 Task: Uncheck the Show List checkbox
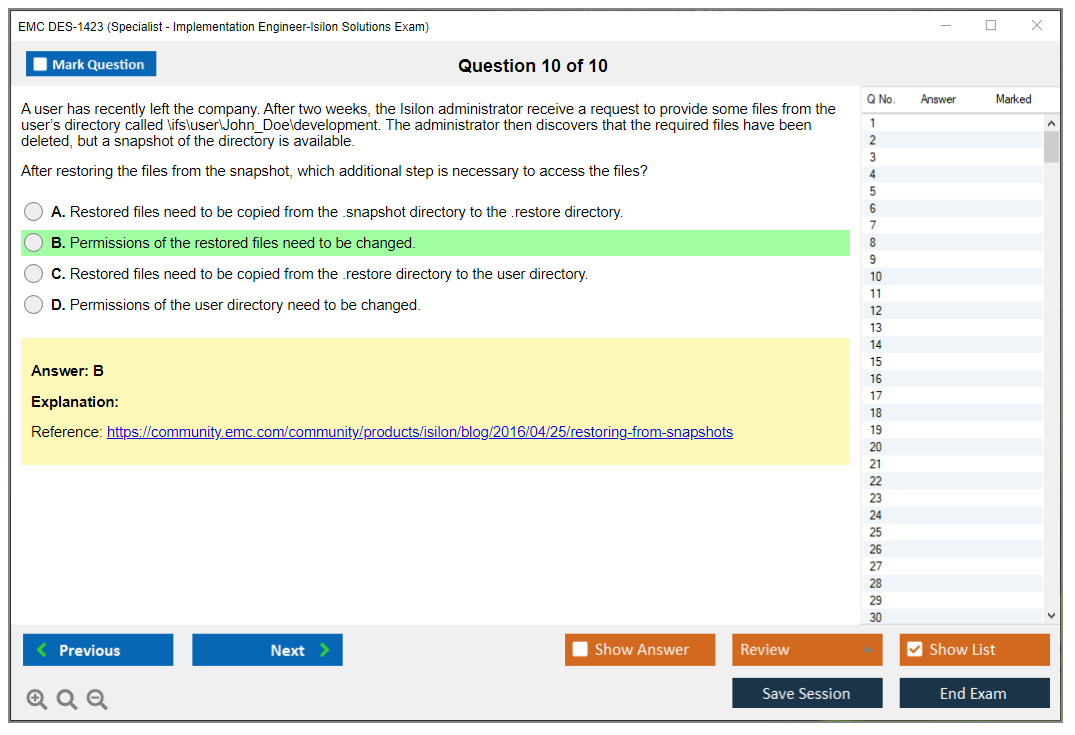click(914, 650)
